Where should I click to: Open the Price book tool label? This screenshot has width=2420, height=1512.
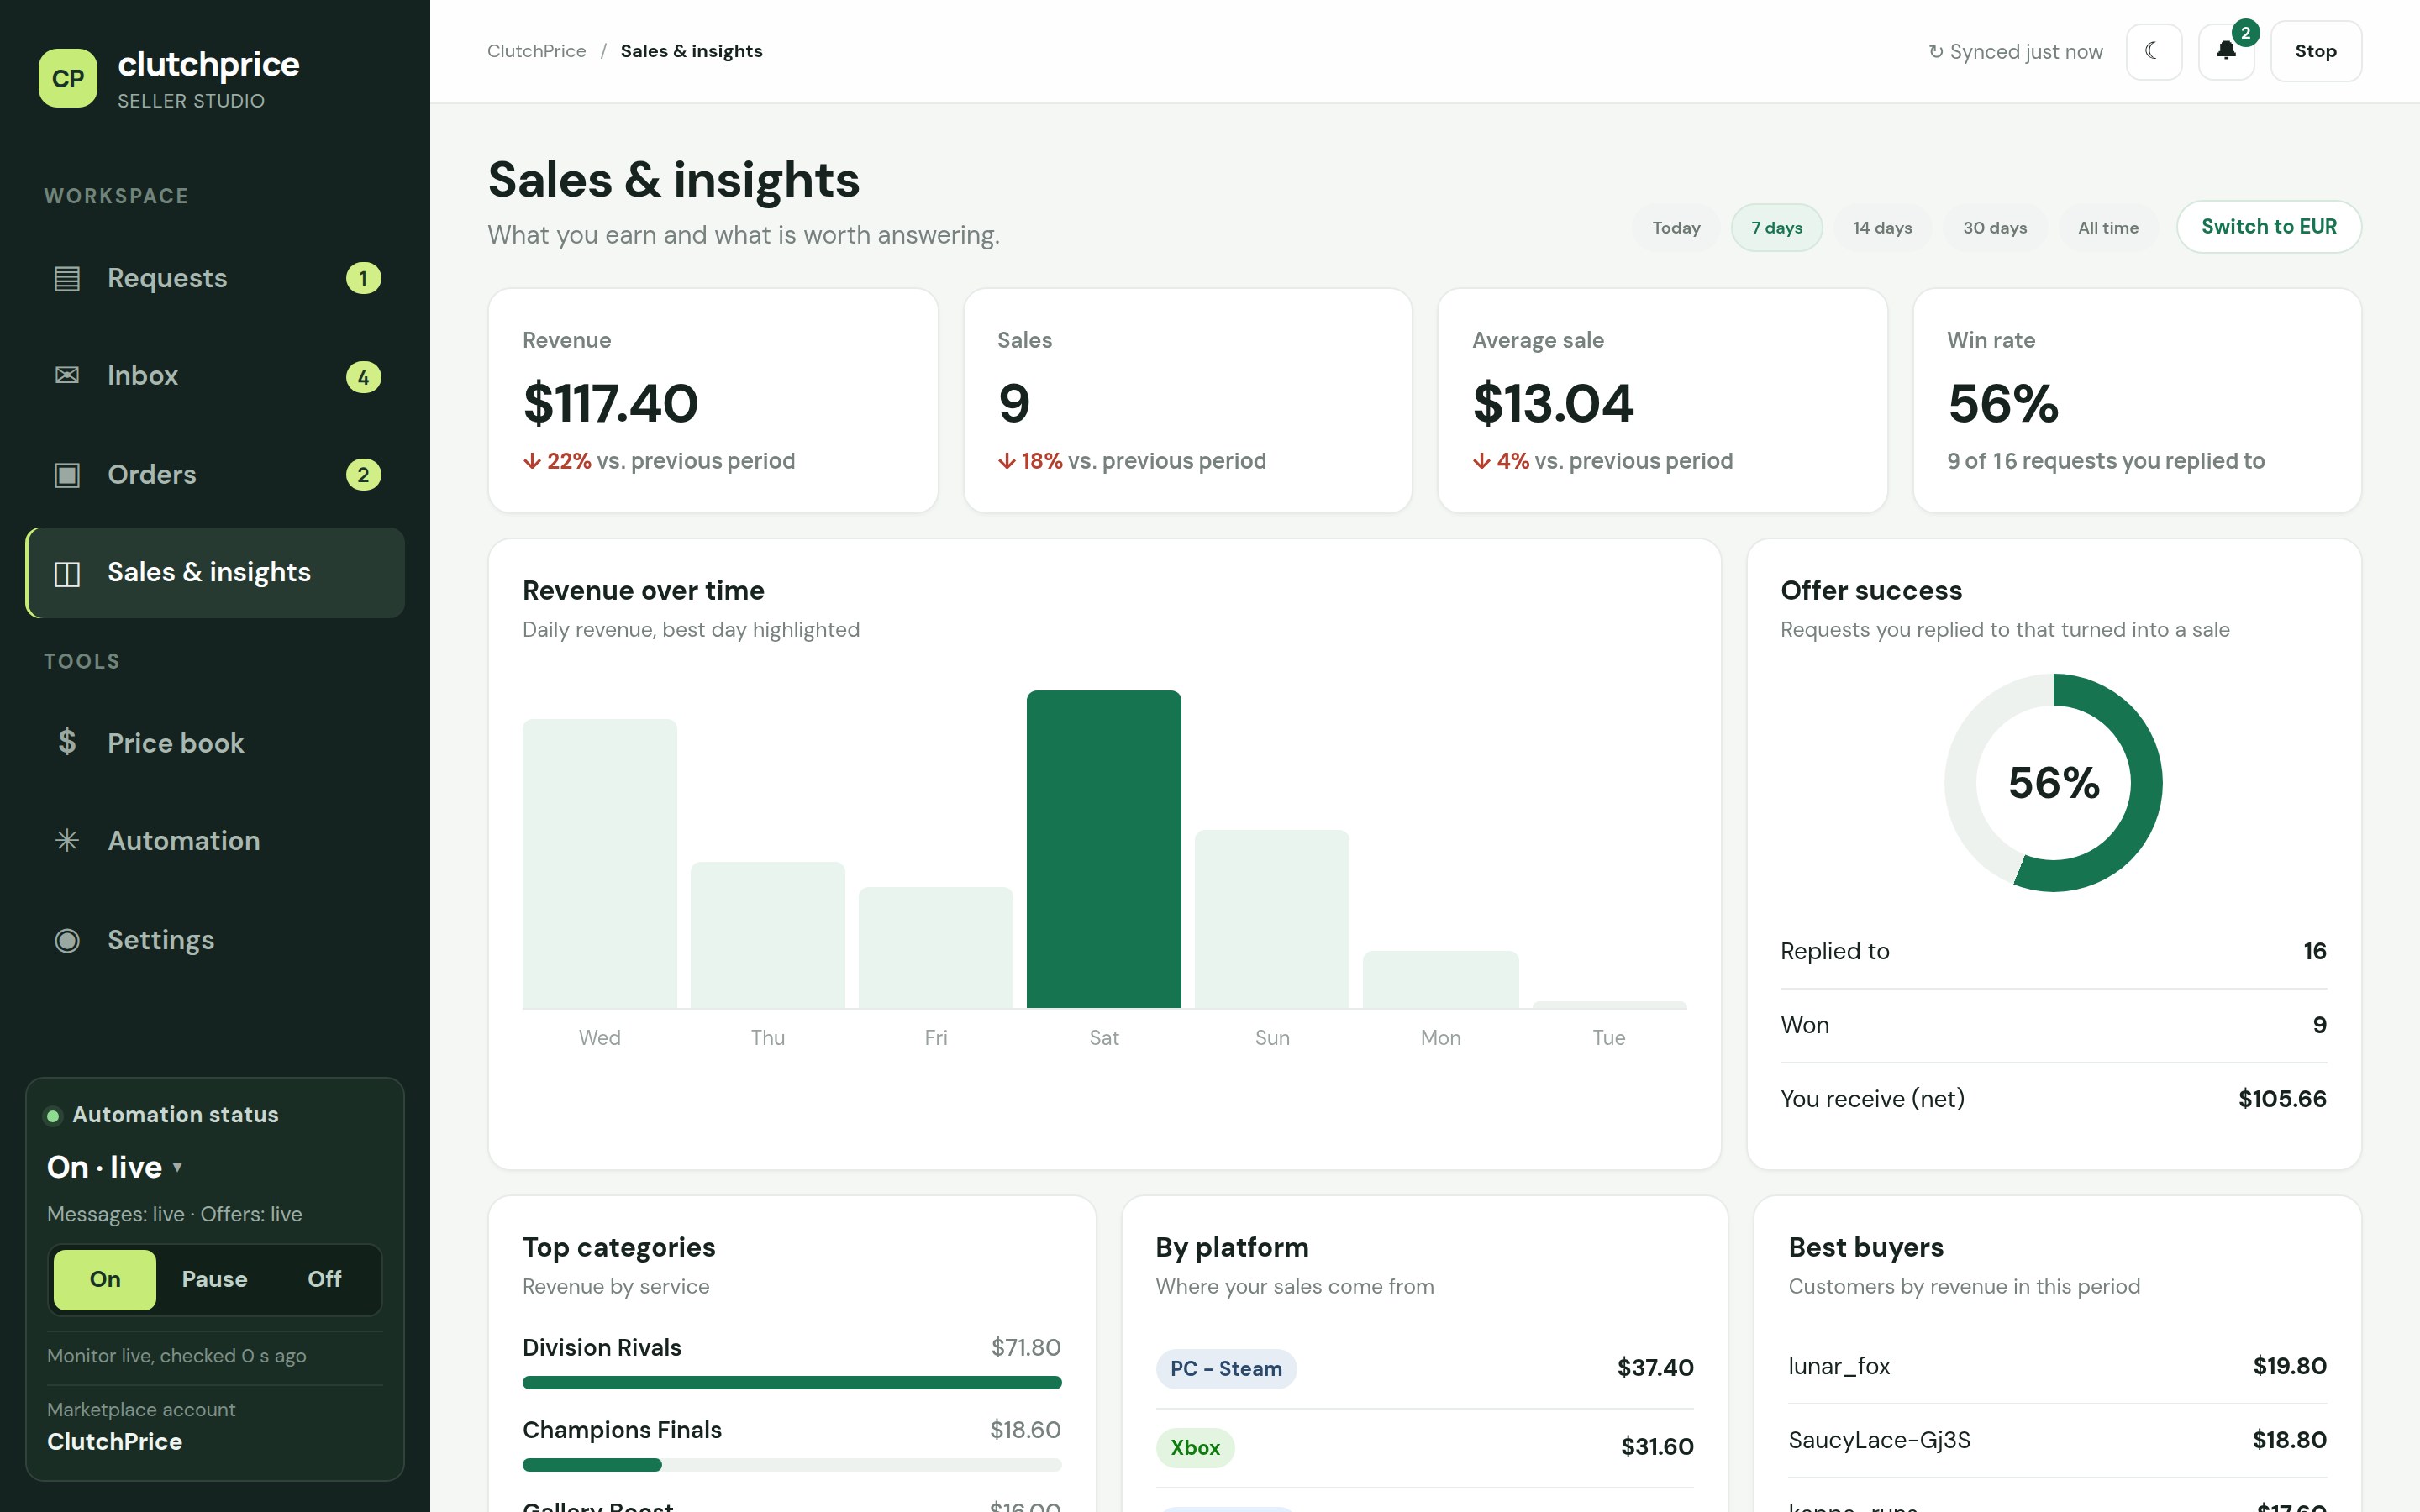point(175,743)
